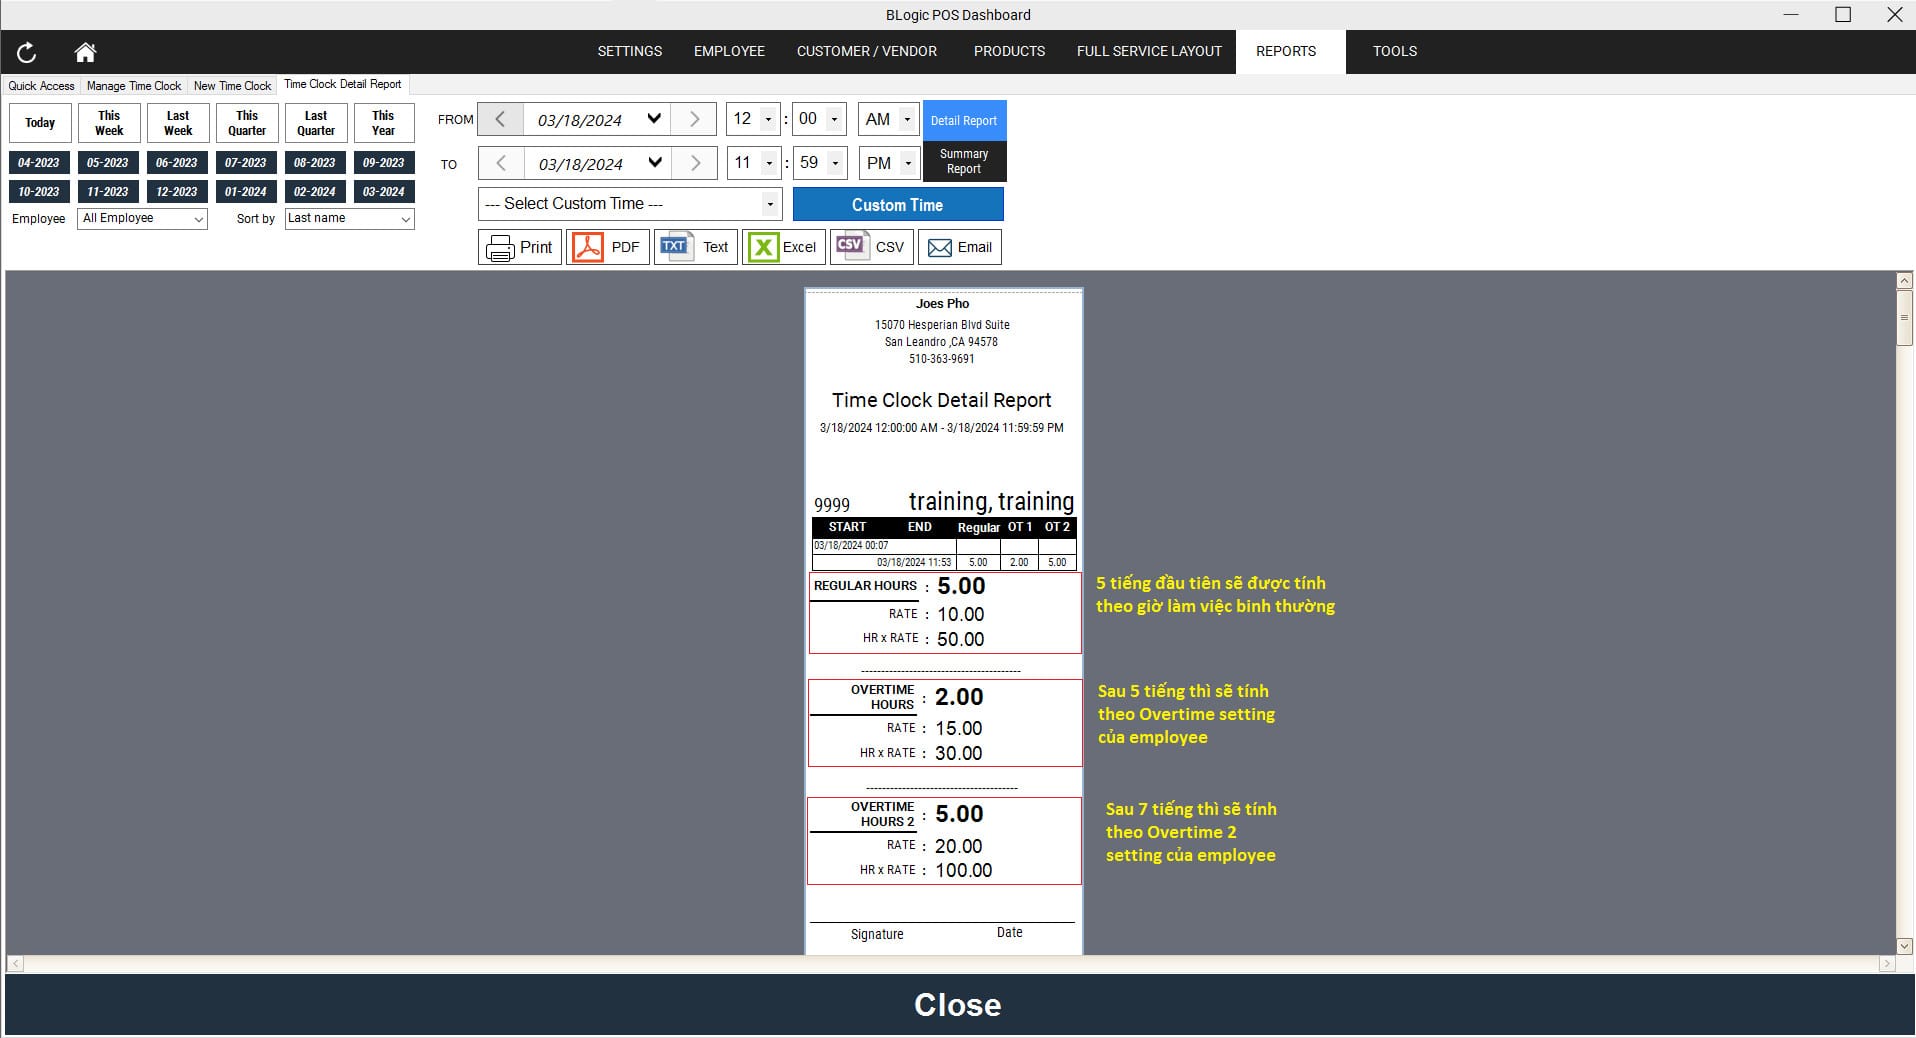The image size is (1916, 1038).
Task: Open the REPORTS menu
Action: 1285,51
